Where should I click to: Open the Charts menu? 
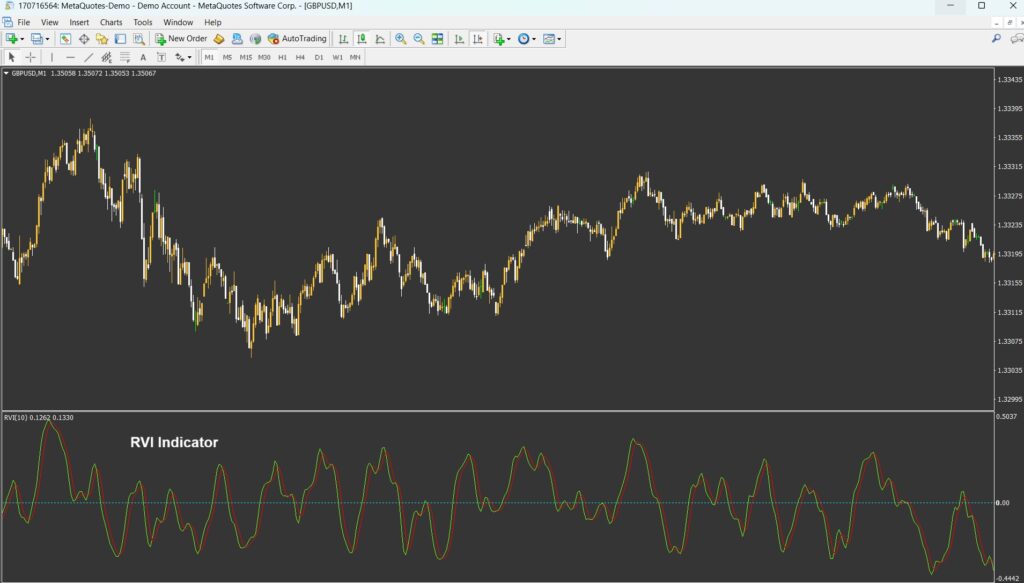[x=111, y=22]
